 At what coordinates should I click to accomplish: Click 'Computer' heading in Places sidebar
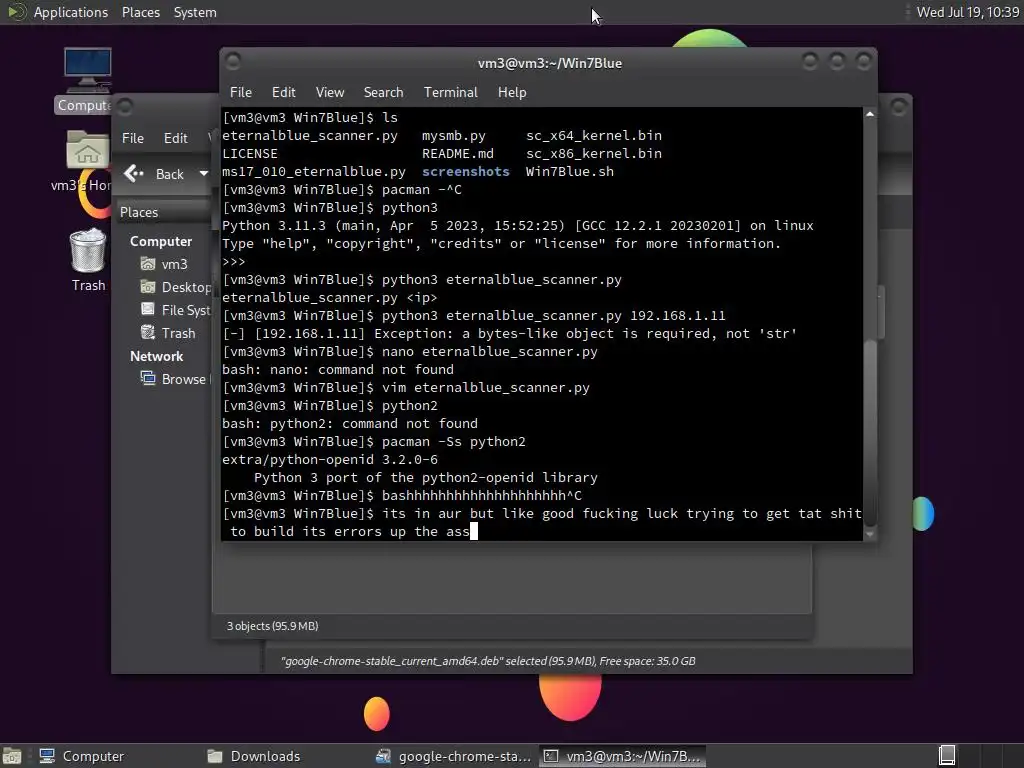pos(161,241)
